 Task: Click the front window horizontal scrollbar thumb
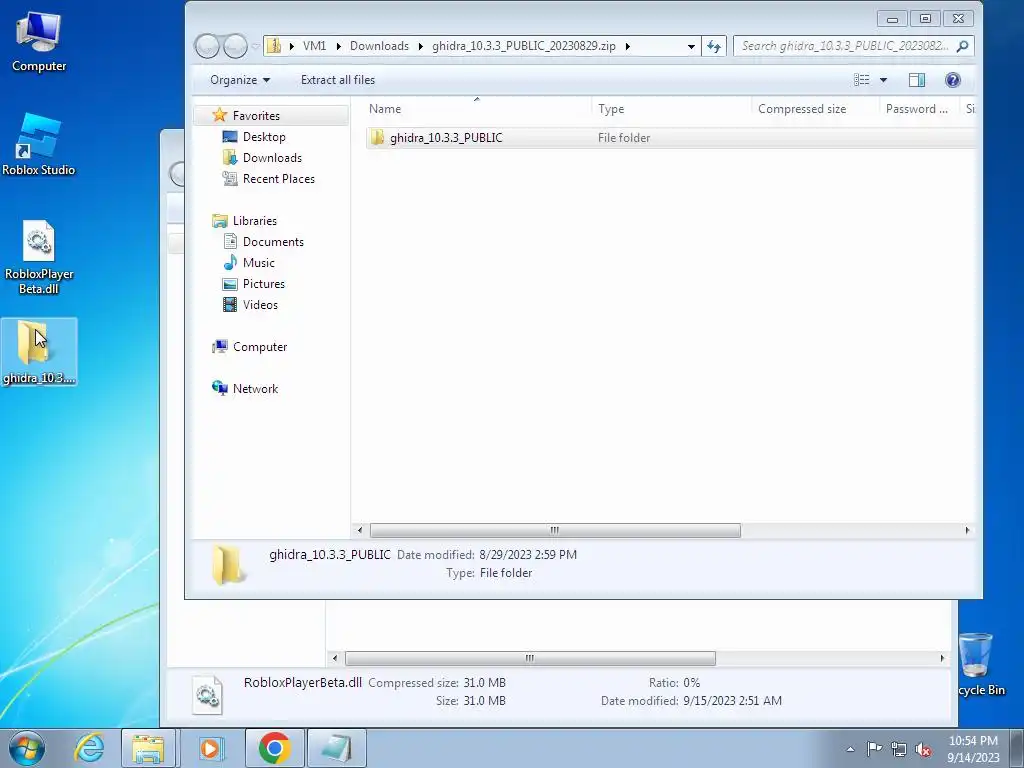(x=555, y=530)
